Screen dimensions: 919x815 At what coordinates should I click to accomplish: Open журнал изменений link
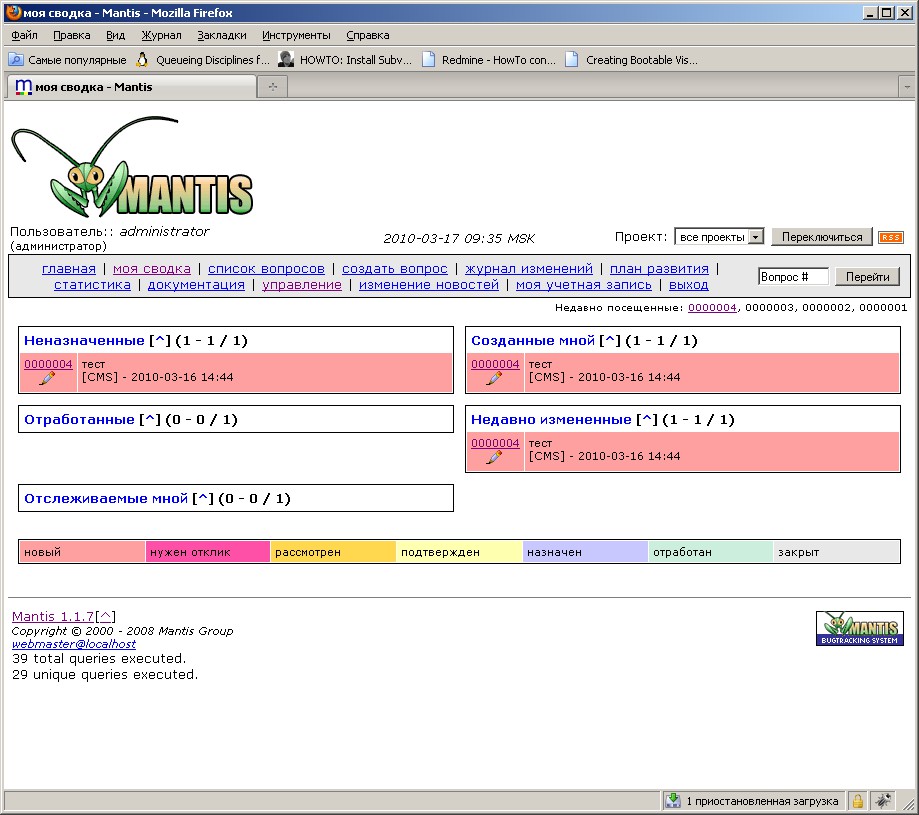coord(529,268)
